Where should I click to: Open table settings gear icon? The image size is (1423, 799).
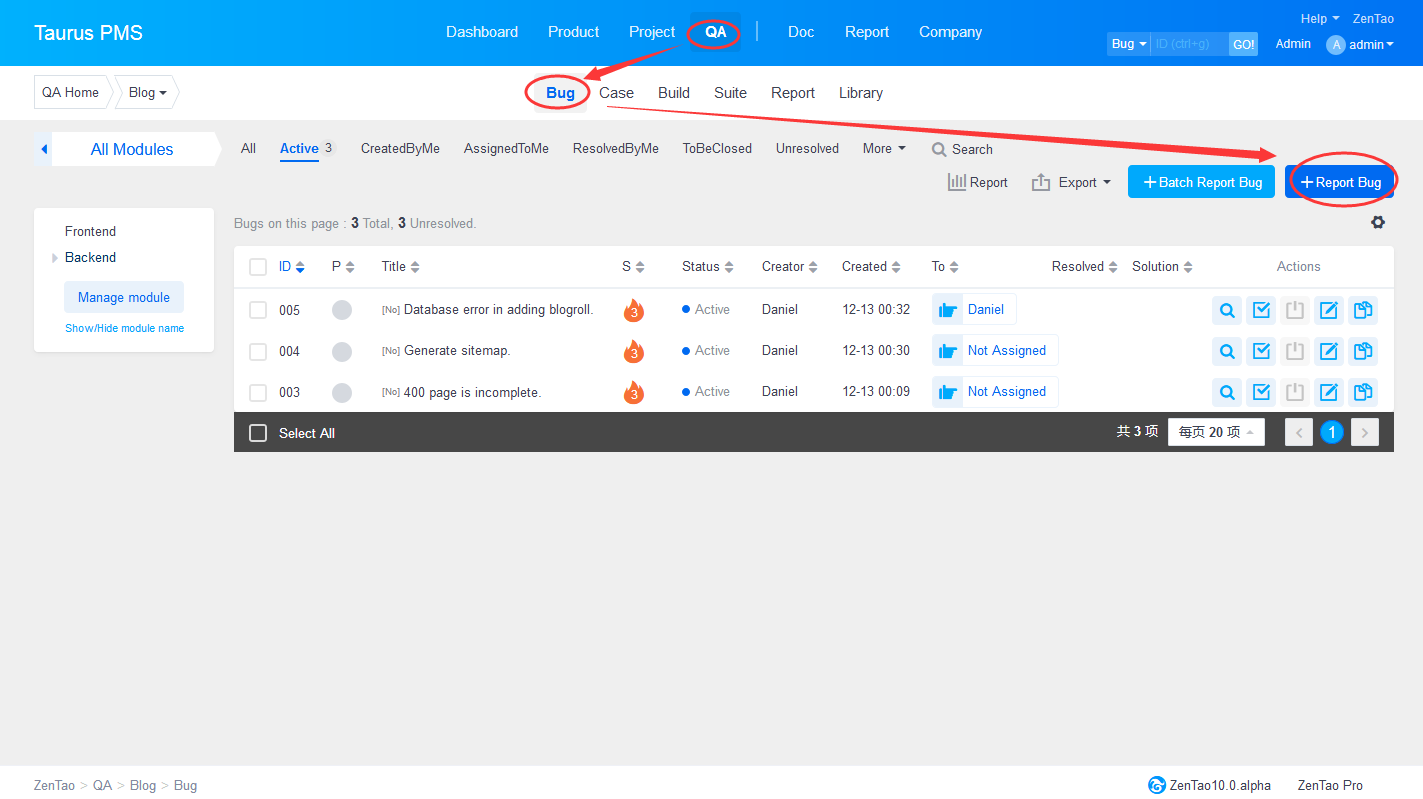click(1378, 222)
